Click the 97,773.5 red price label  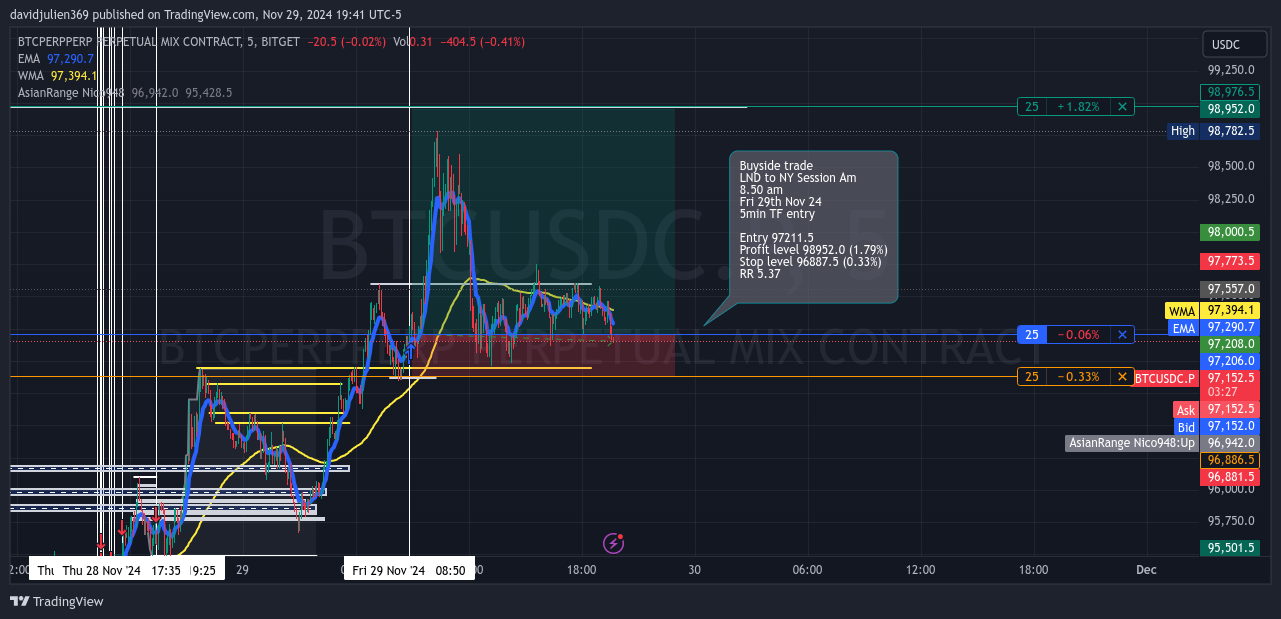pyautogui.click(x=1229, y=261)
